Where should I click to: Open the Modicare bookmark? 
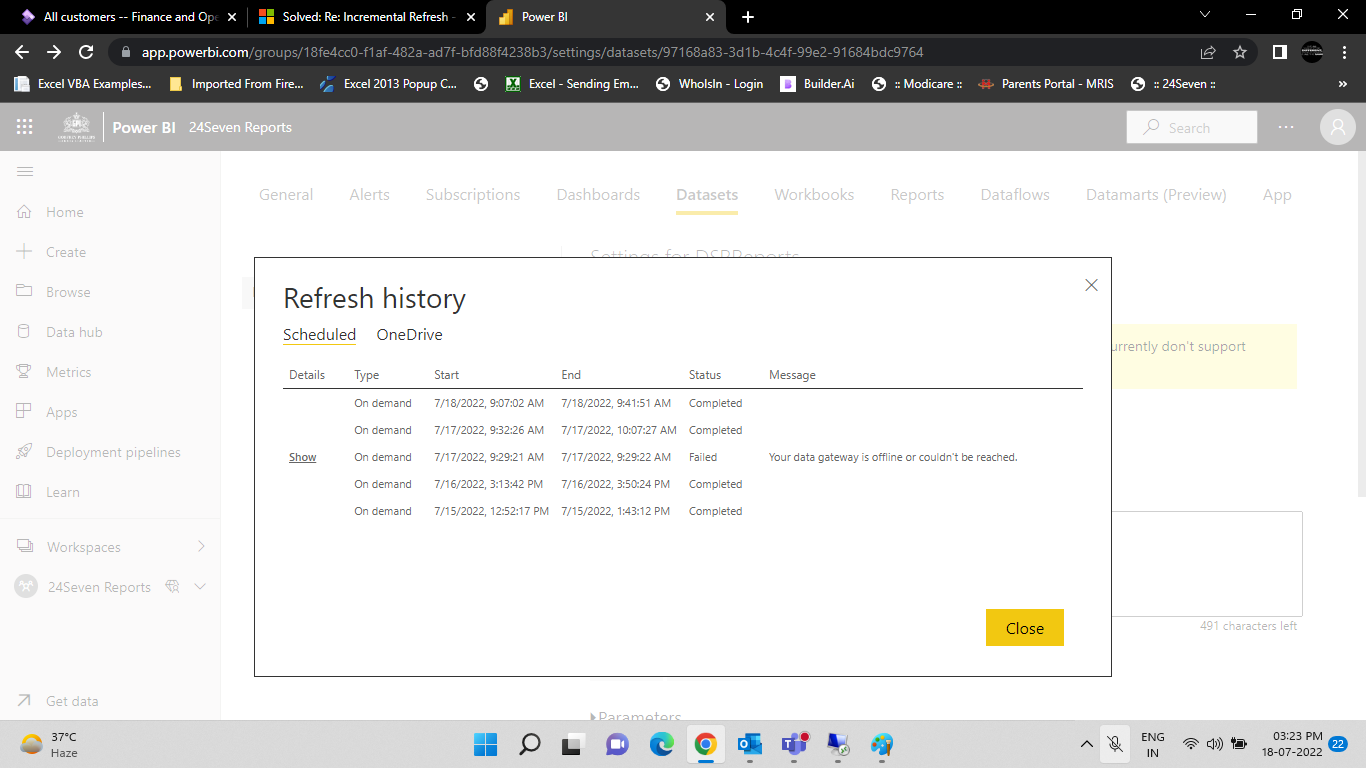click(x=917, y=84)
